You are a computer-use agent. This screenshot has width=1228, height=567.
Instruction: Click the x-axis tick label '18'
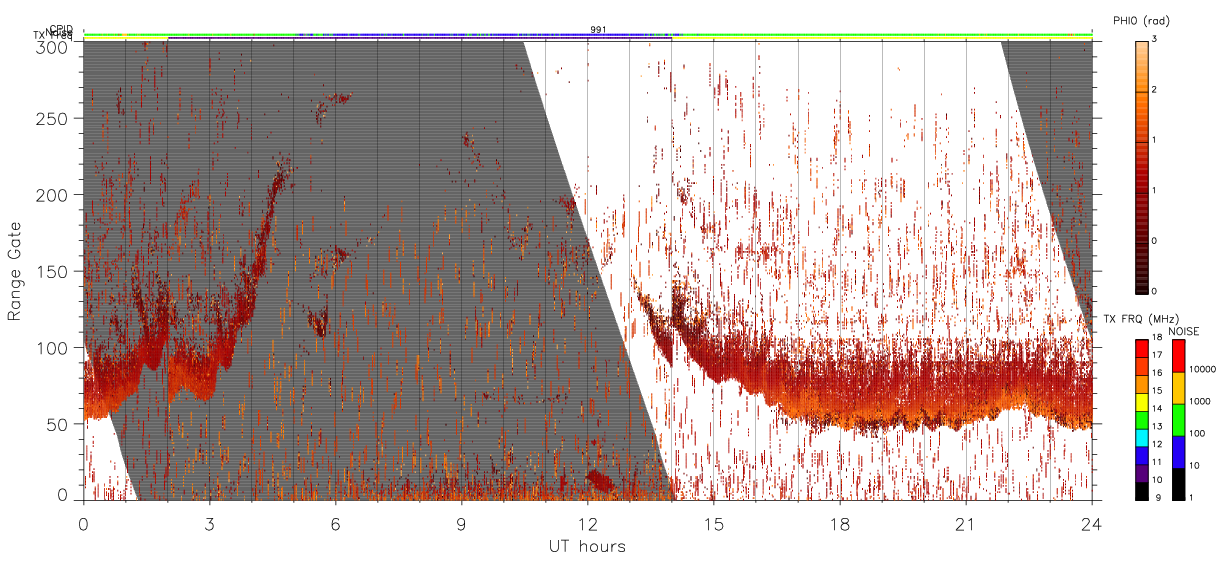click(x=840, y=524)
